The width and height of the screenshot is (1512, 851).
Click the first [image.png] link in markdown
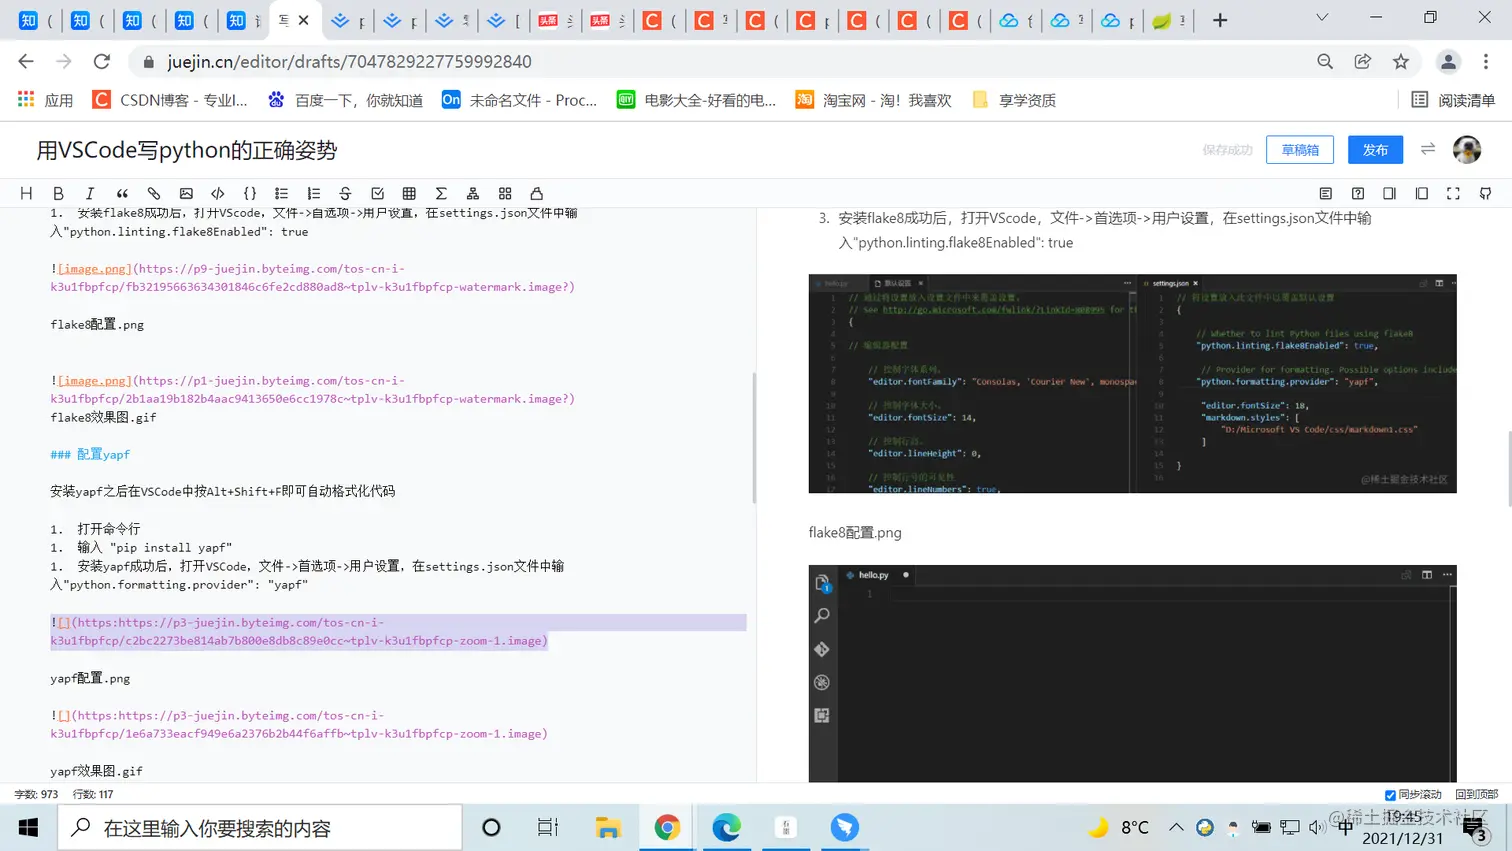(95, 269)
